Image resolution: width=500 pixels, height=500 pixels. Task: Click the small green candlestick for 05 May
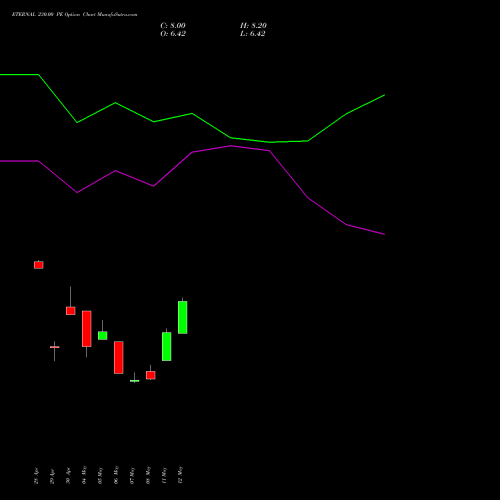(103, 335)
